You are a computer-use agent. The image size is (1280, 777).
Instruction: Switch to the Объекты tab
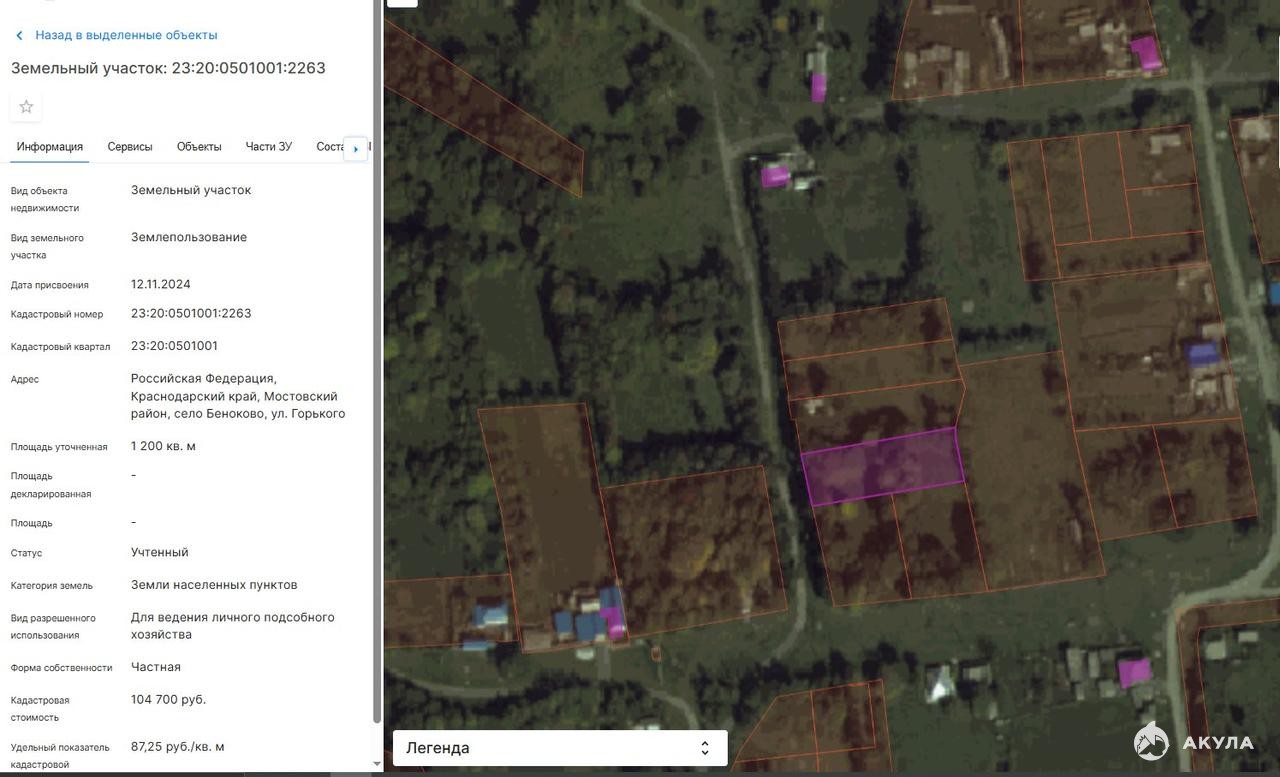click(199, 147)
